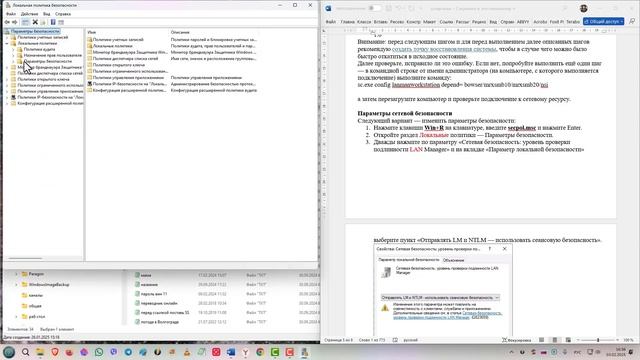Image resolution: width=640 pixels, height=360 pixels.
Task: Click the 100% zoom level in Word
Action: click(628, 340)
